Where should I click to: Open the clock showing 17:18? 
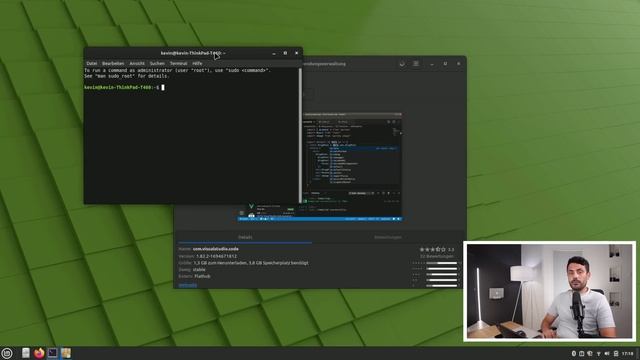coord(627,353)
